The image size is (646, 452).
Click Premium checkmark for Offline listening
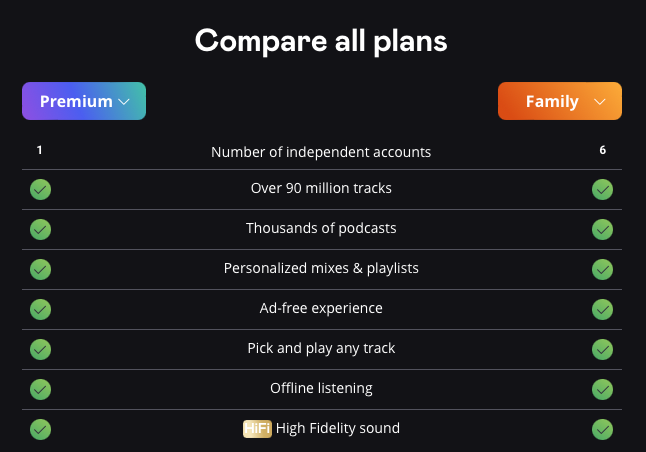pos(41,389)
